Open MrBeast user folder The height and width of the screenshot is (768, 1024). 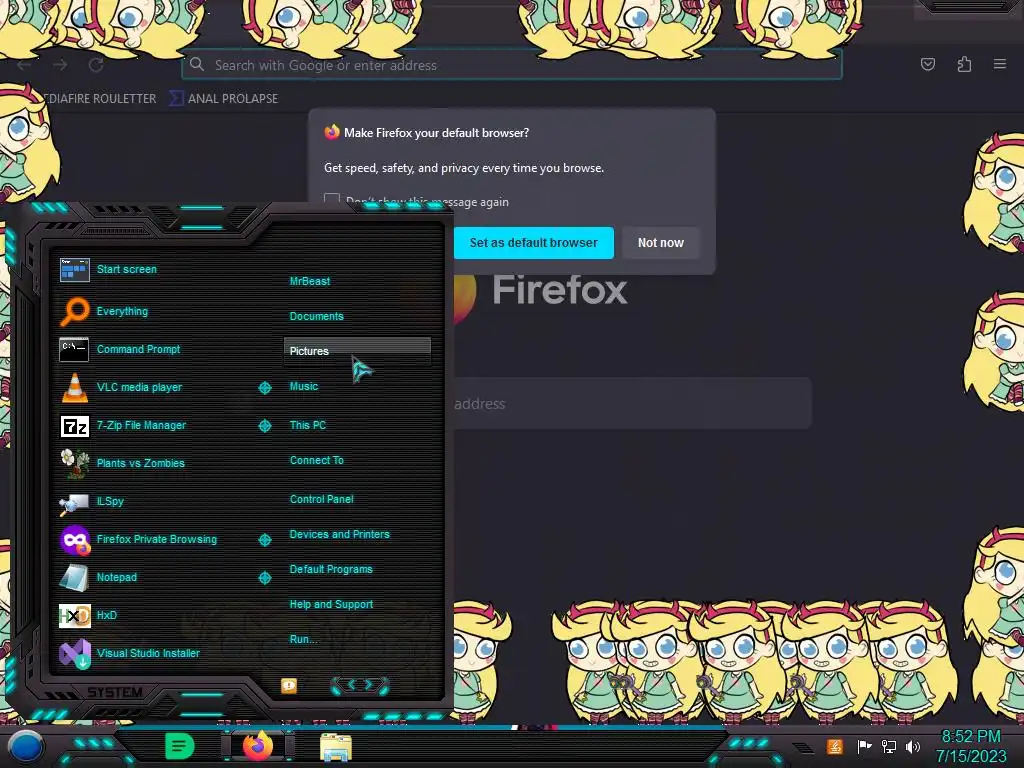coord(310,281)
